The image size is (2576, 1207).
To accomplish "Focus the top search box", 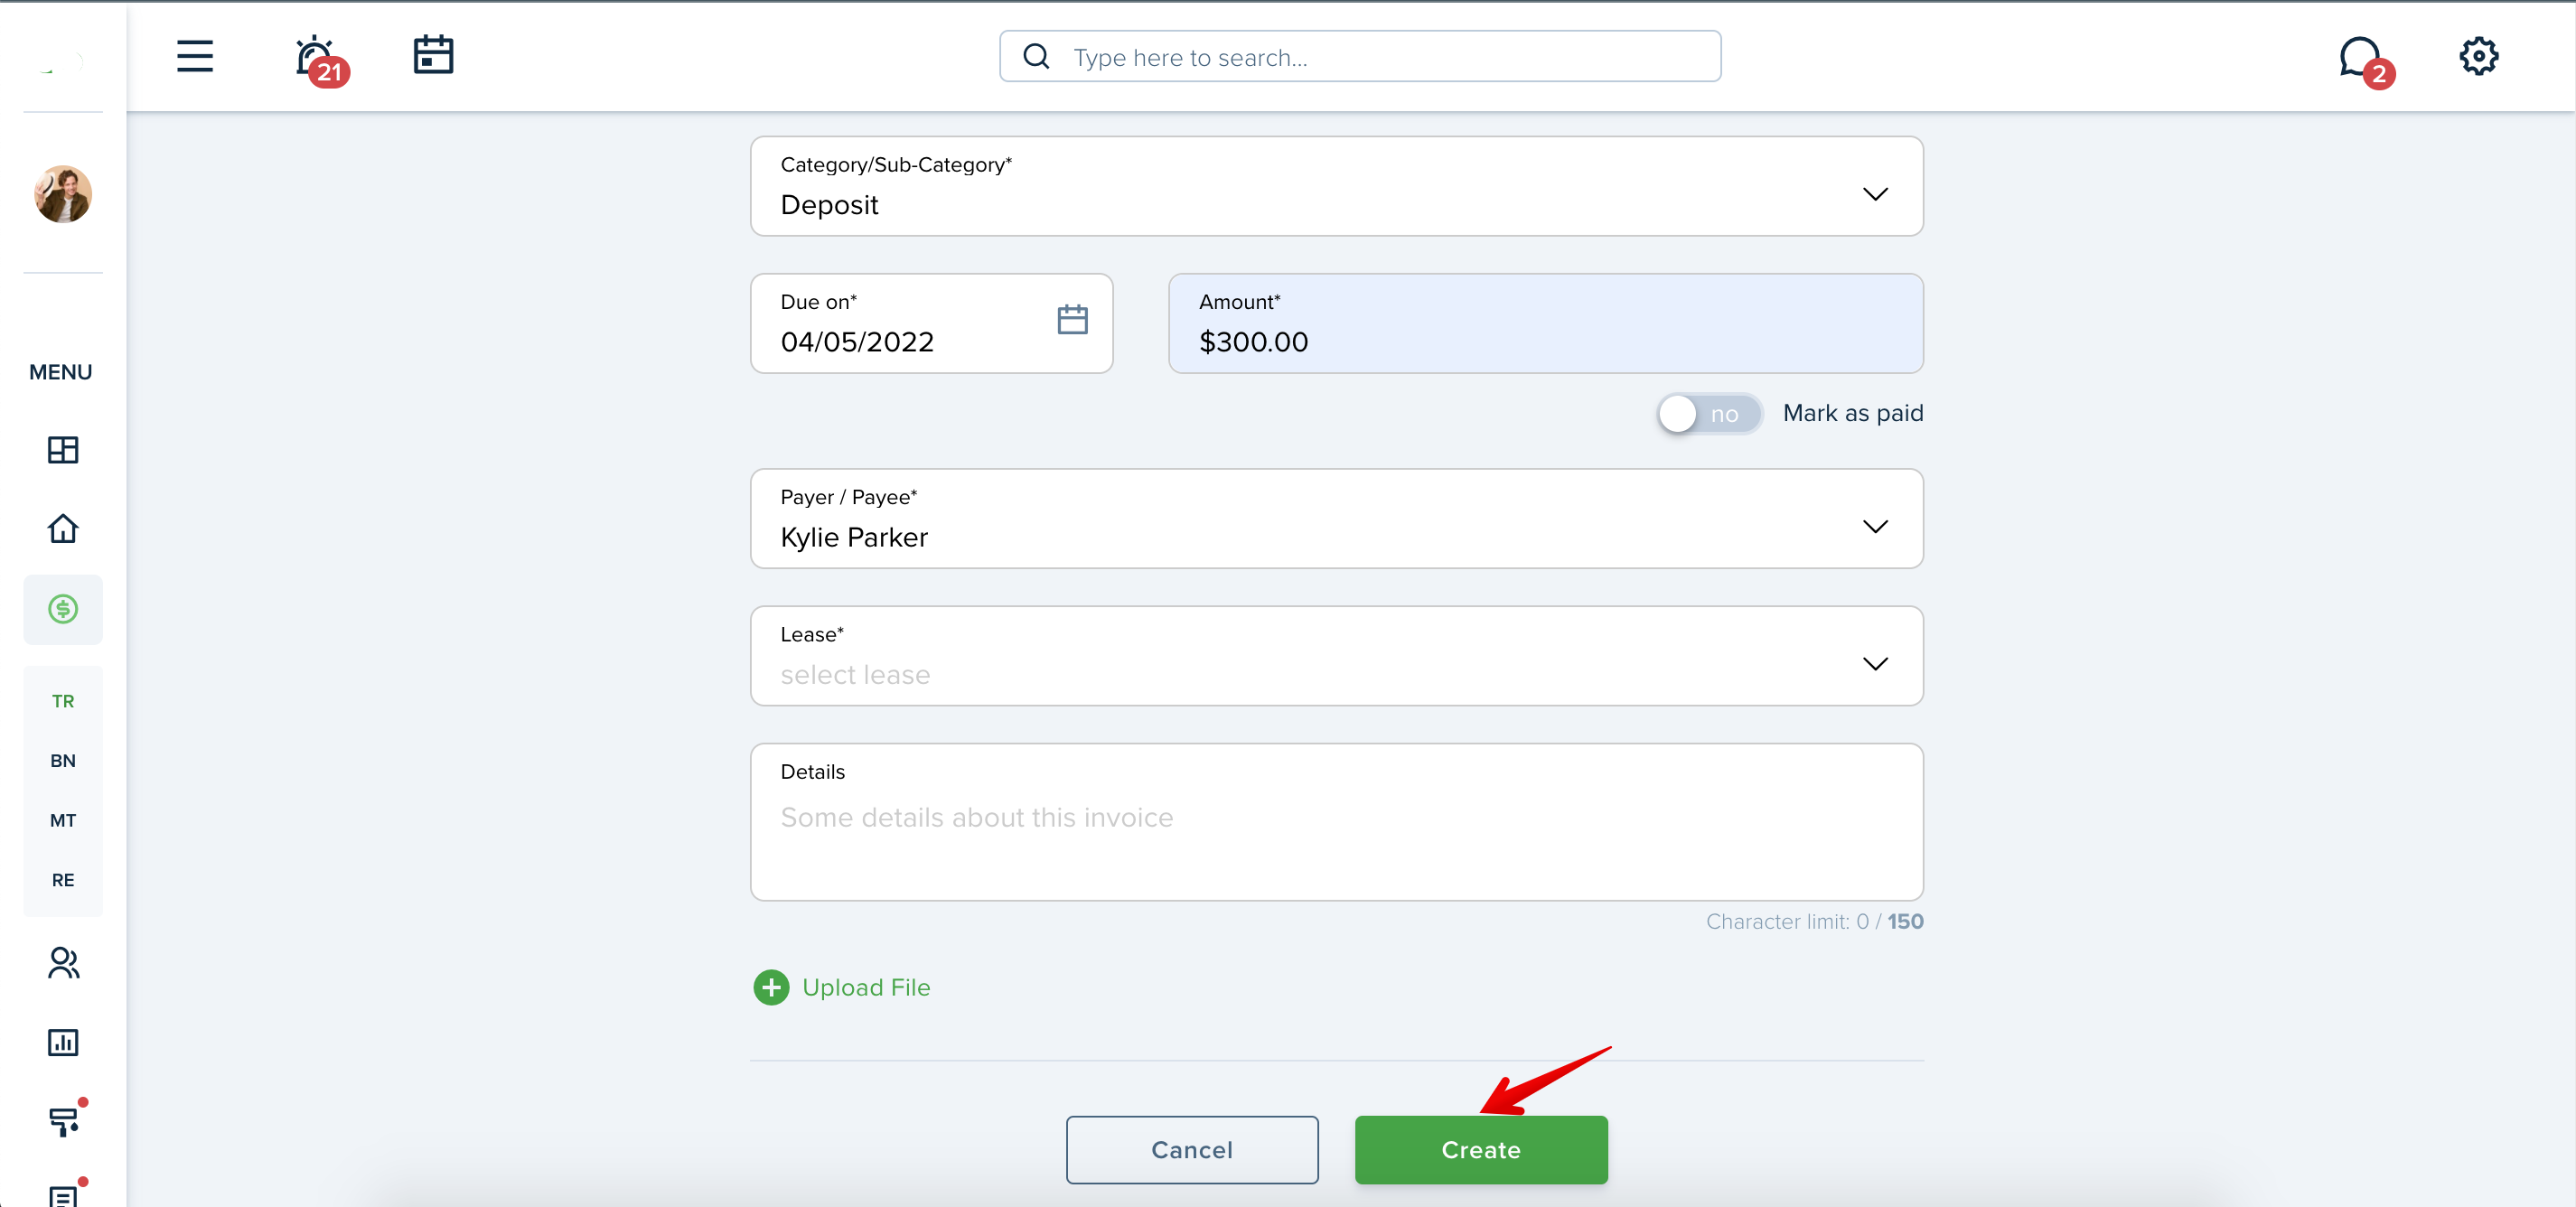I will [1360, 57].
